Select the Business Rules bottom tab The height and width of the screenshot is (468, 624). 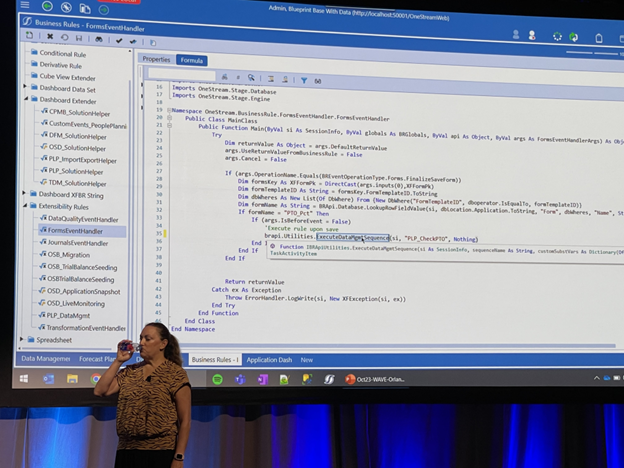pos(214,360)
